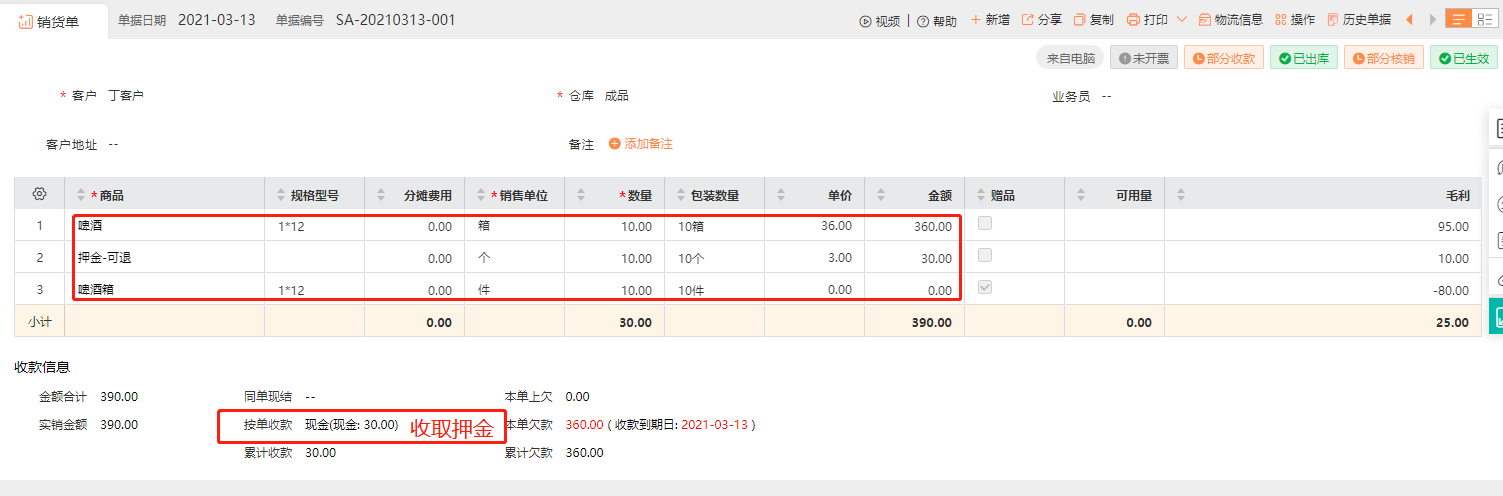Click 包装数量 cell 10箱

(692, 227)
